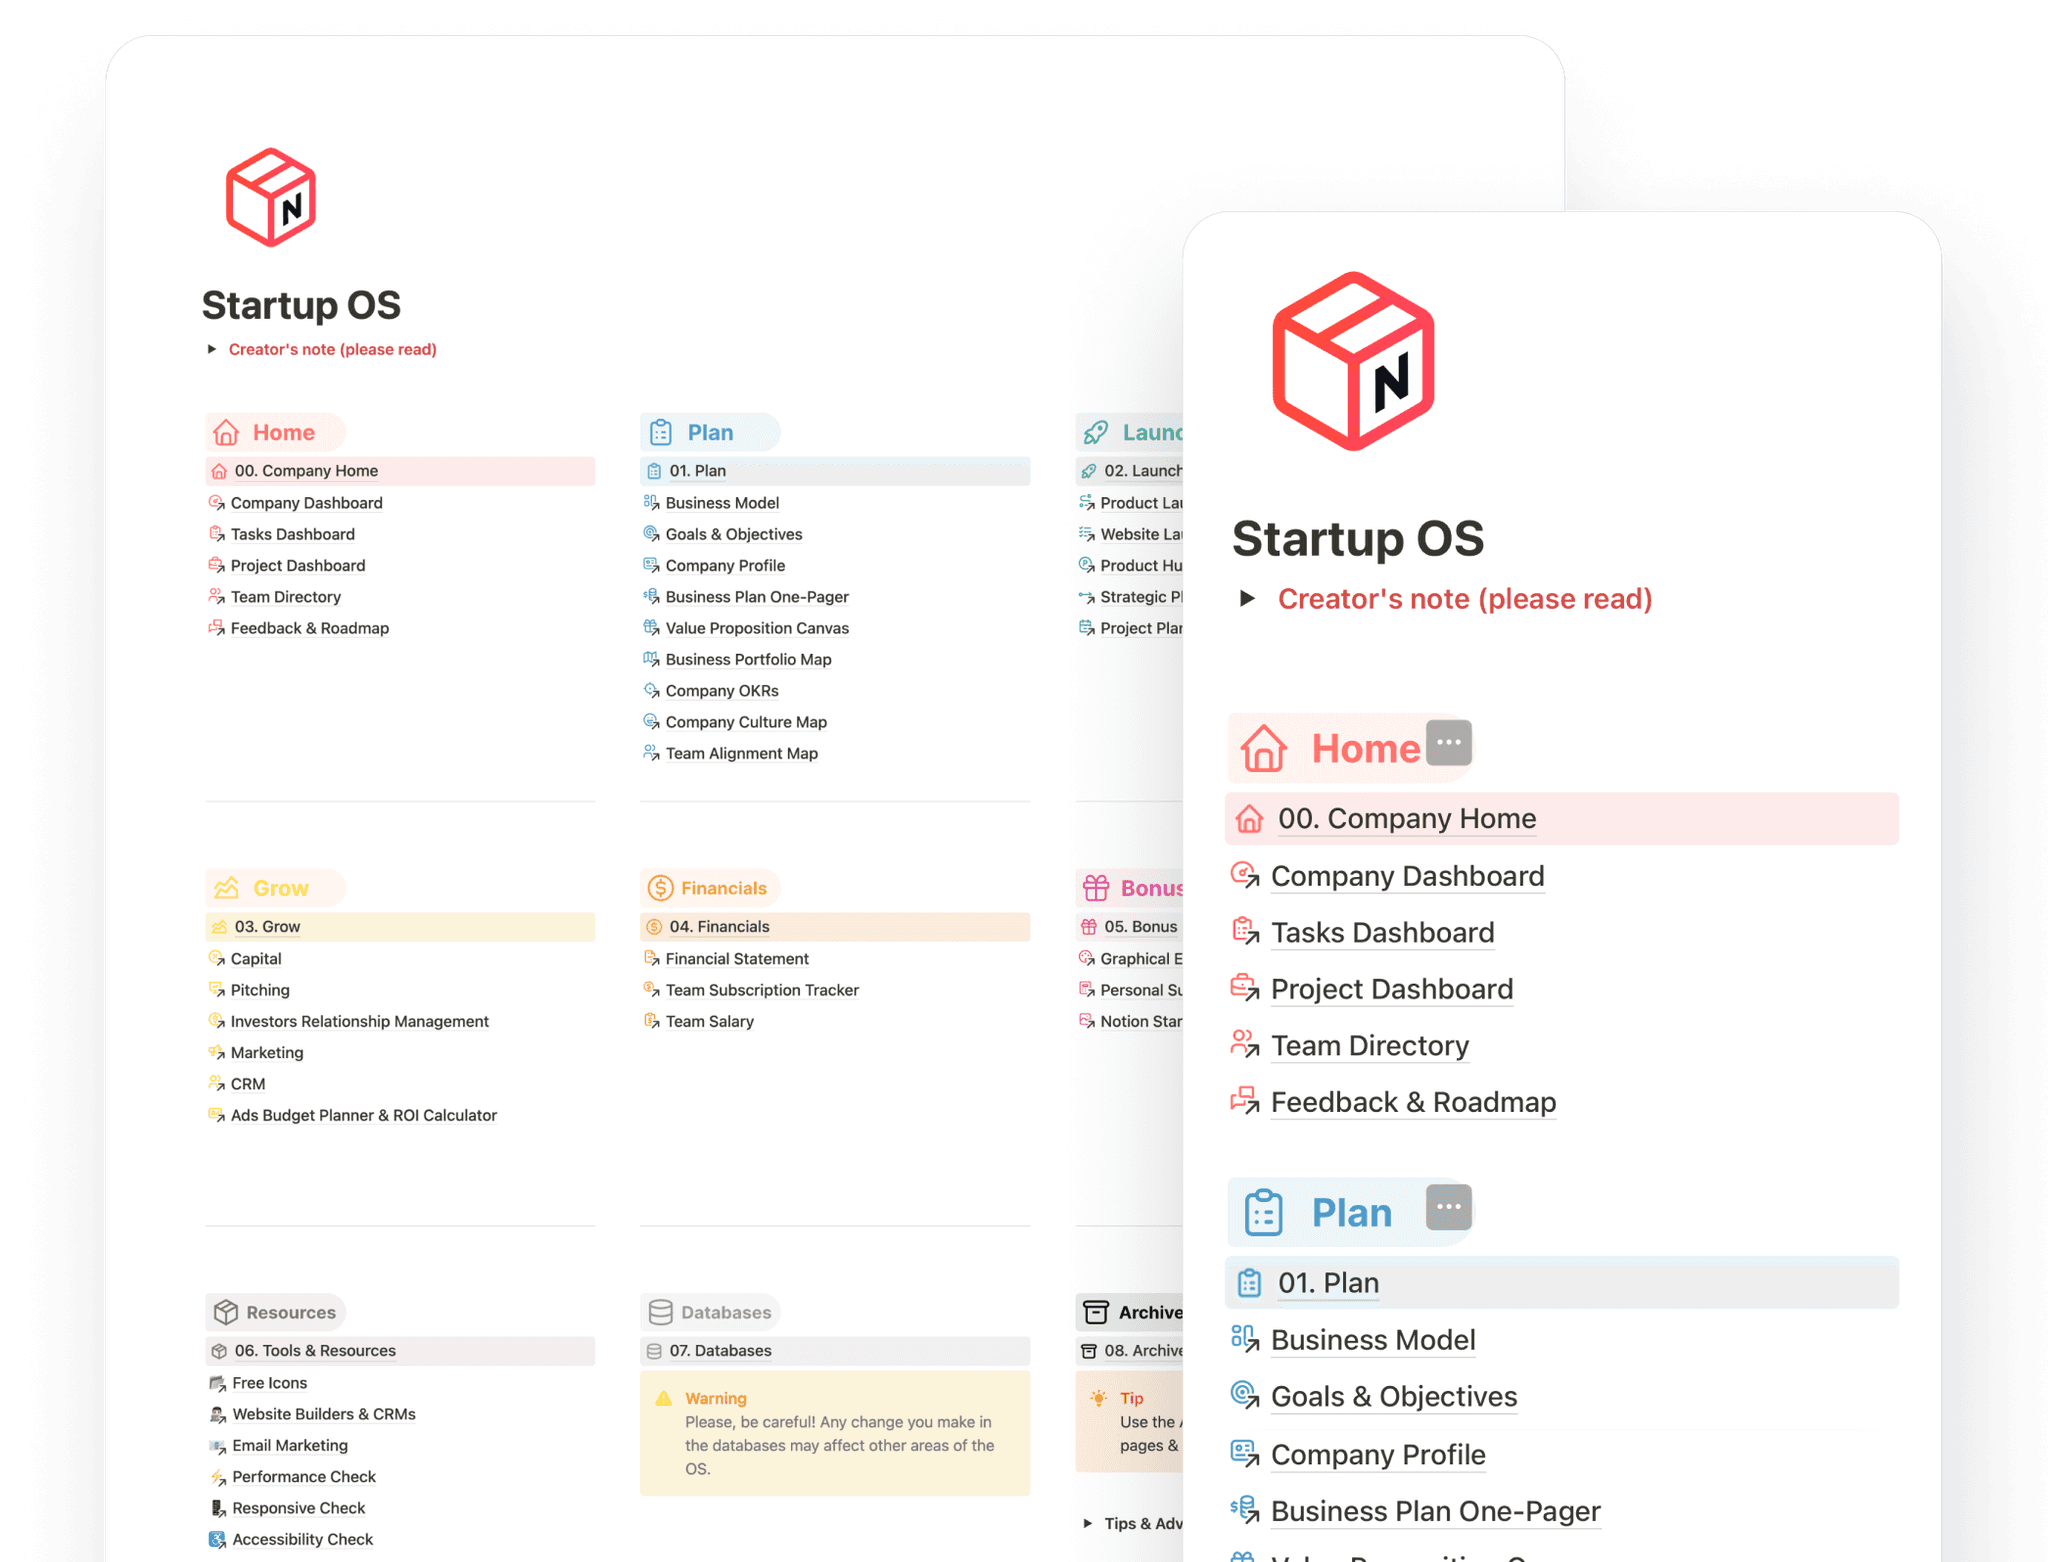Open Value Proposition Canvas in back window
This screenshot has width=2048, height=1562.
pos(757,628)
